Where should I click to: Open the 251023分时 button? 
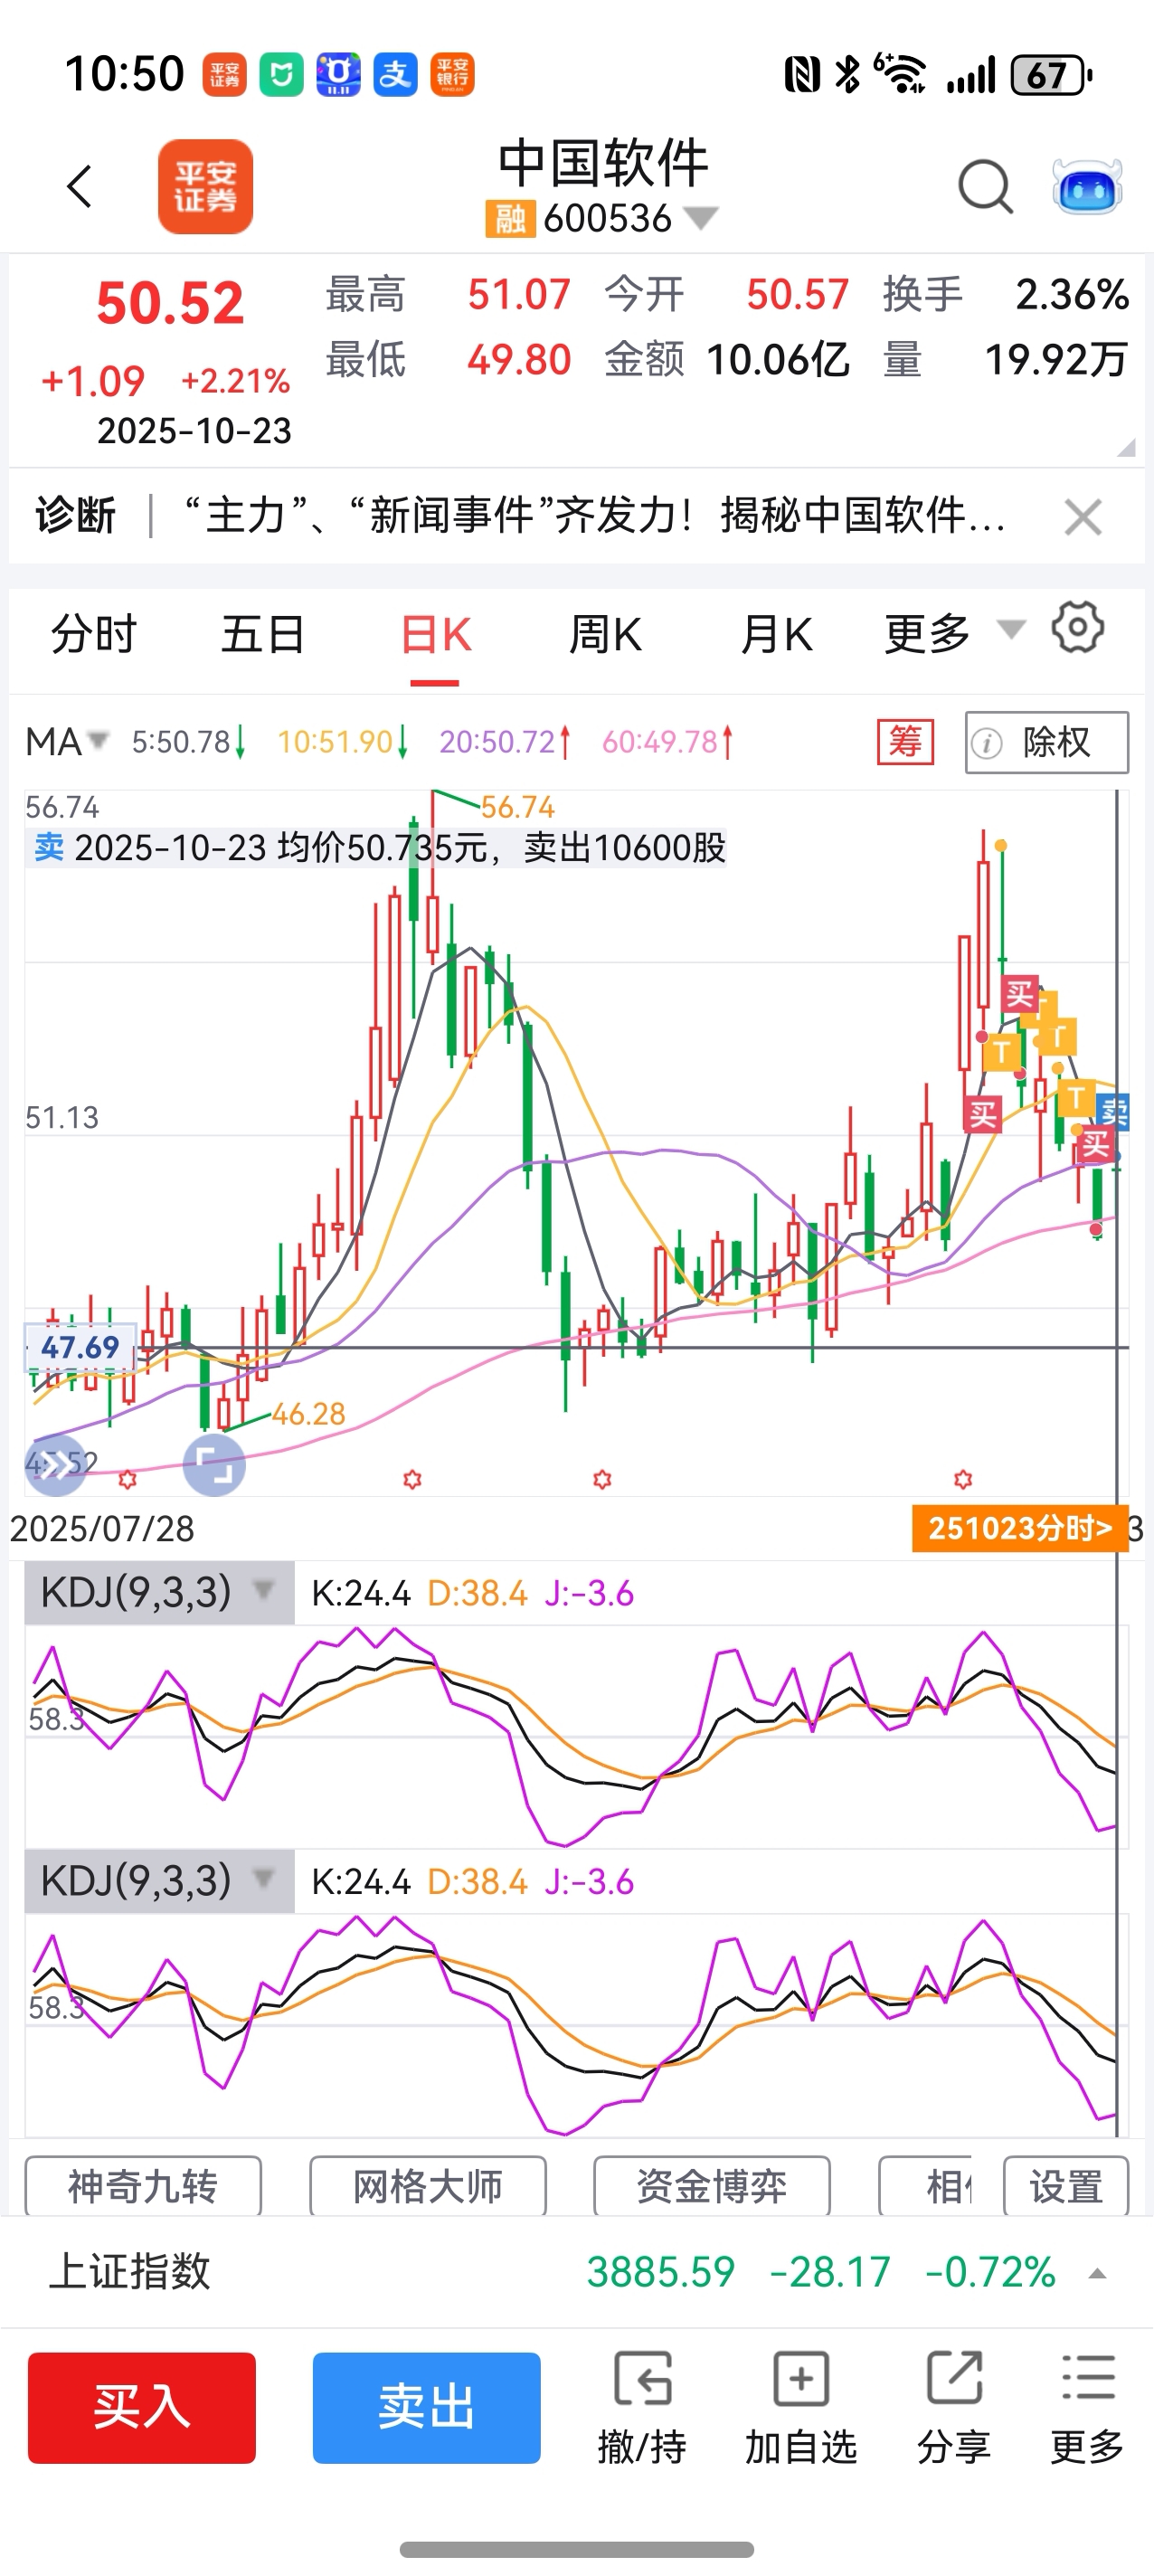tap(1019, 1528)
